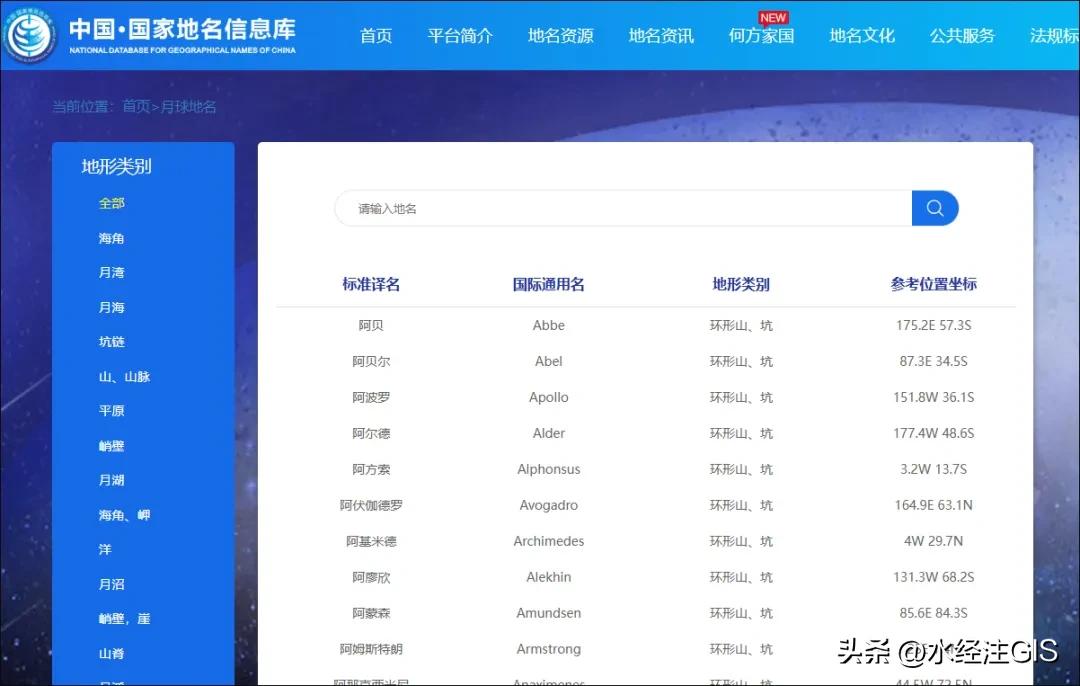Filter by 月沼 terrain category
The height and width of the screenshot is (686, 1080).
(112, 584)
